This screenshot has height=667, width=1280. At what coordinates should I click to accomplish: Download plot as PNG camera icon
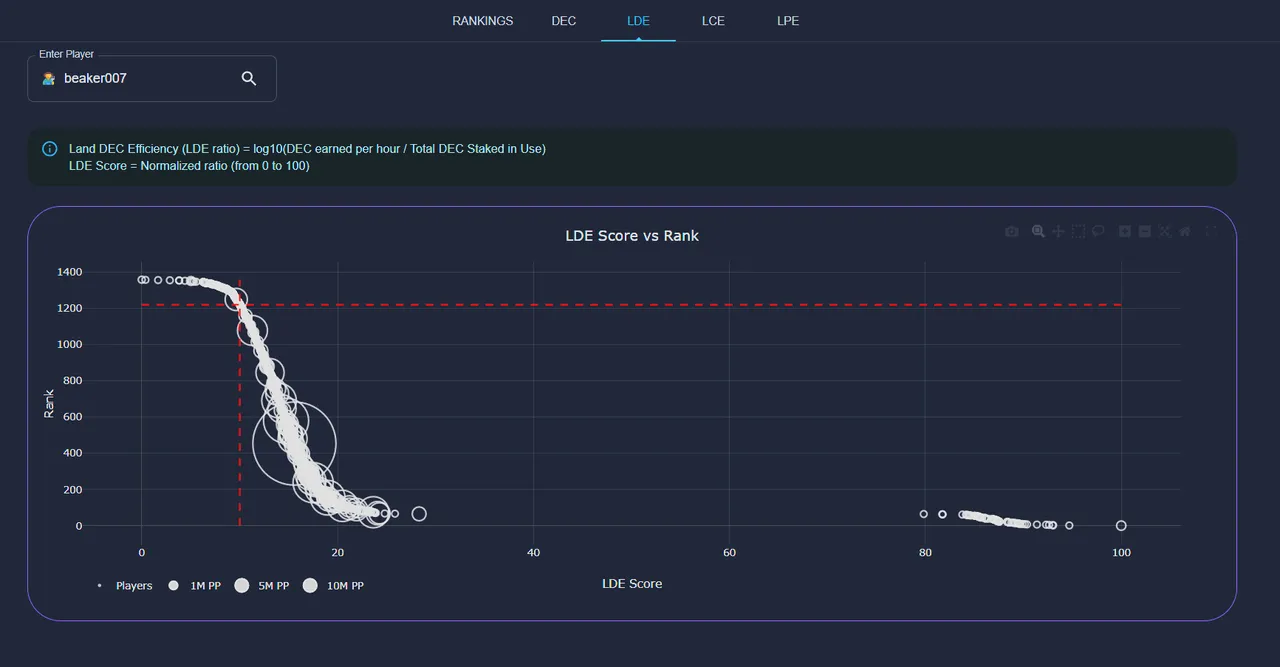coord(1012,231)
